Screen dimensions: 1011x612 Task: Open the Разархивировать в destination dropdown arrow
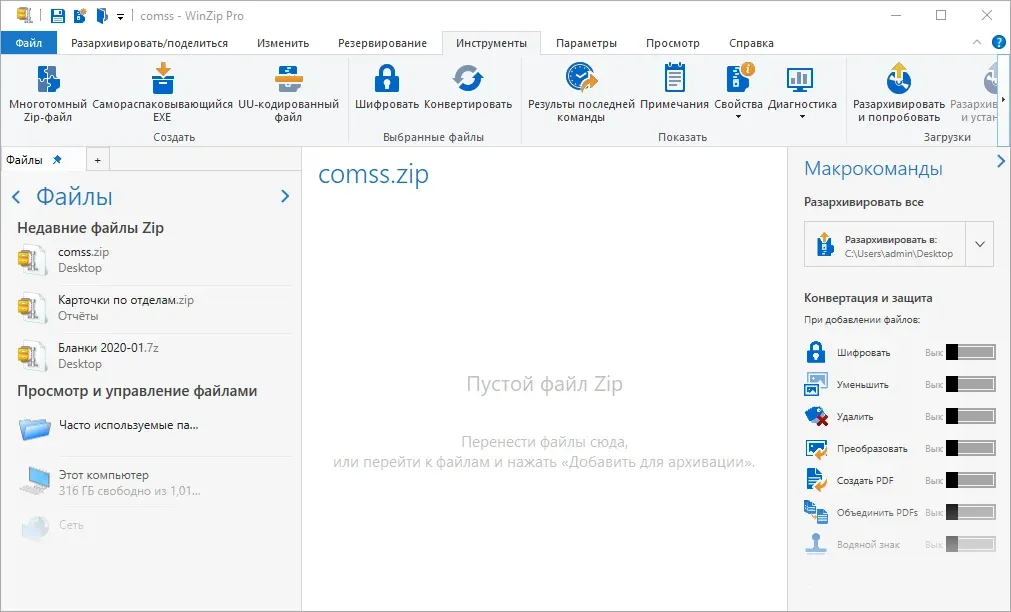(x=979, y=244)
